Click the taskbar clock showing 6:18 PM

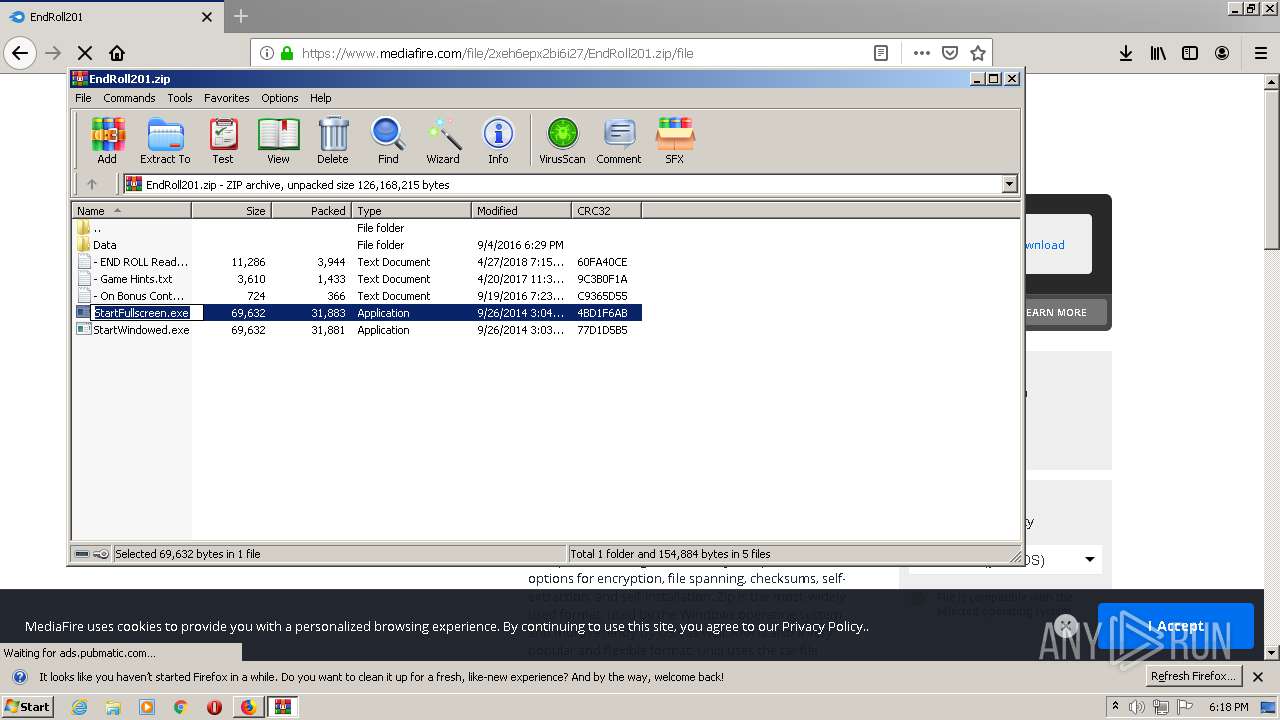click(x=1229, y=707)
